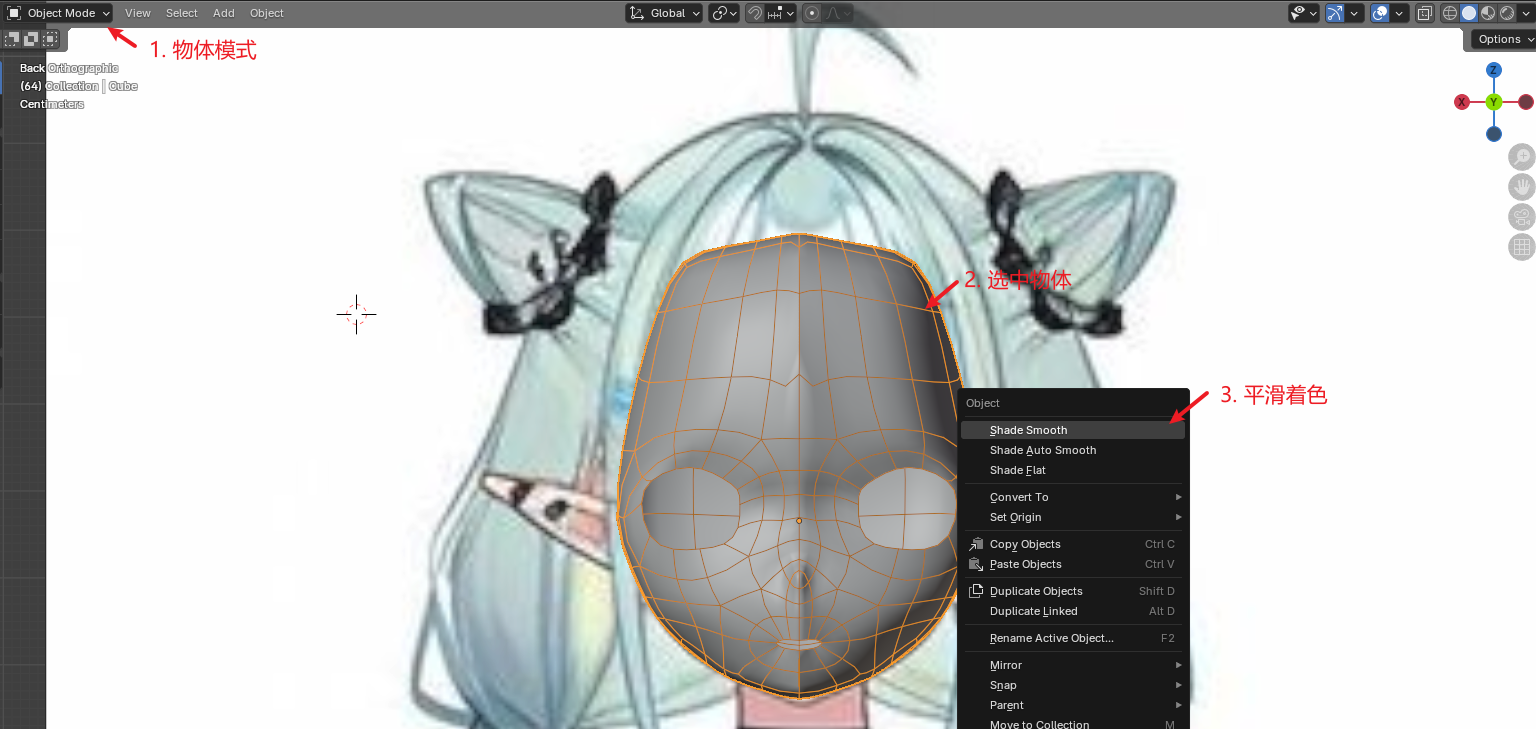The width and height of the screenshot is (1536, 729).
Task: Open the View menu in header
Action: 138,13
